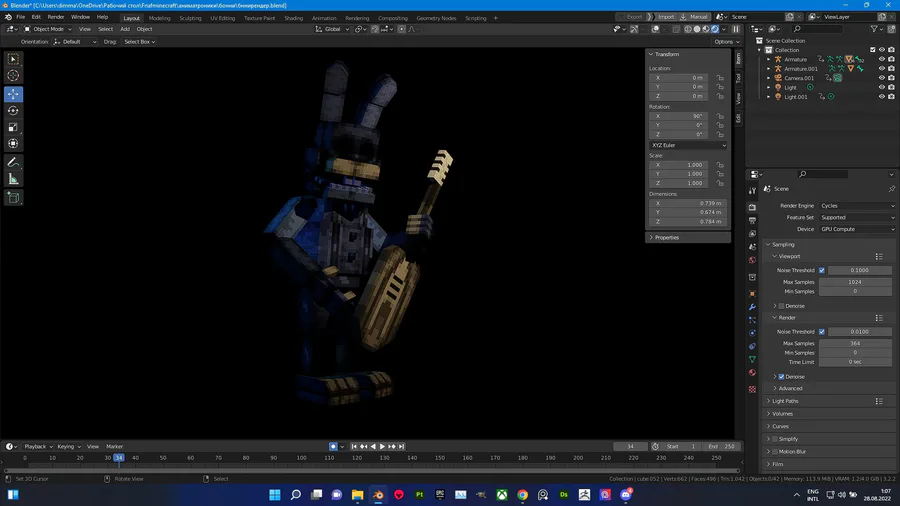
Task: Adjust the render Max Samples field
Action: point(855,343)
